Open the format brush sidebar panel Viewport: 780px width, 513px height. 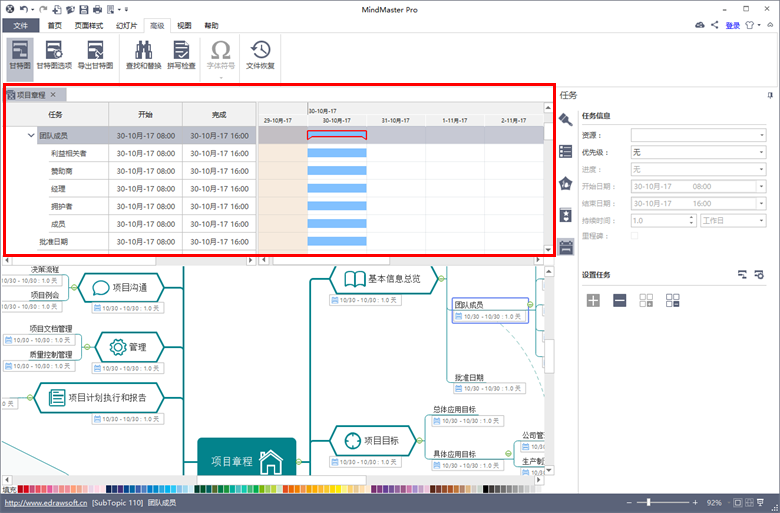tap(566, 119)
